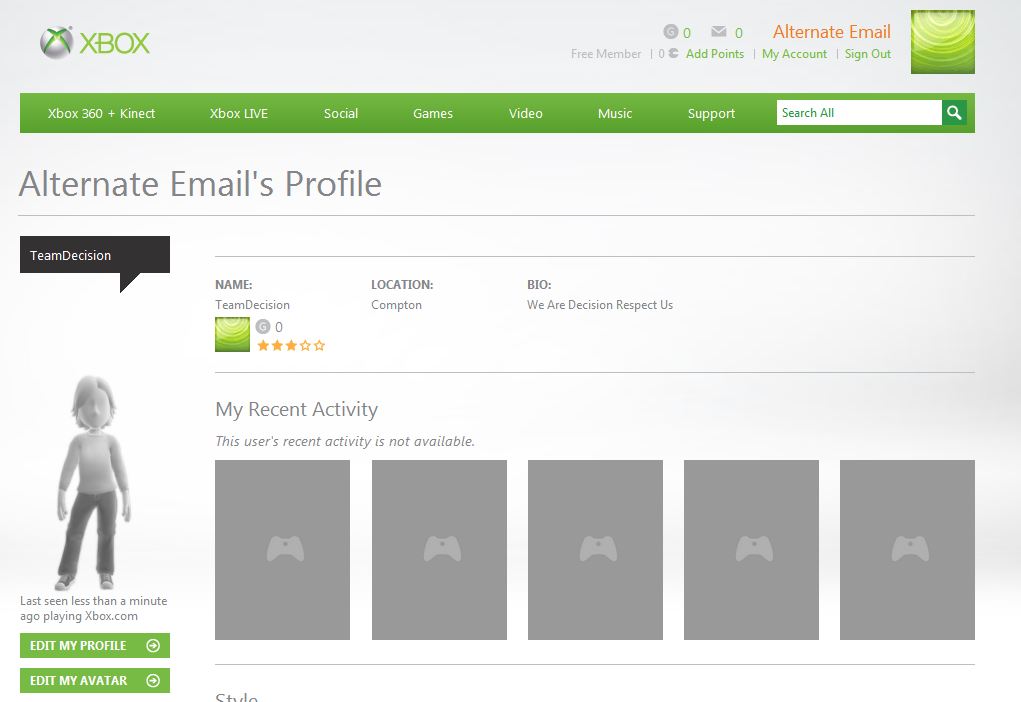Click the Sign Out link
Viewport: 1021px width, 702px height.
[868, 54]
